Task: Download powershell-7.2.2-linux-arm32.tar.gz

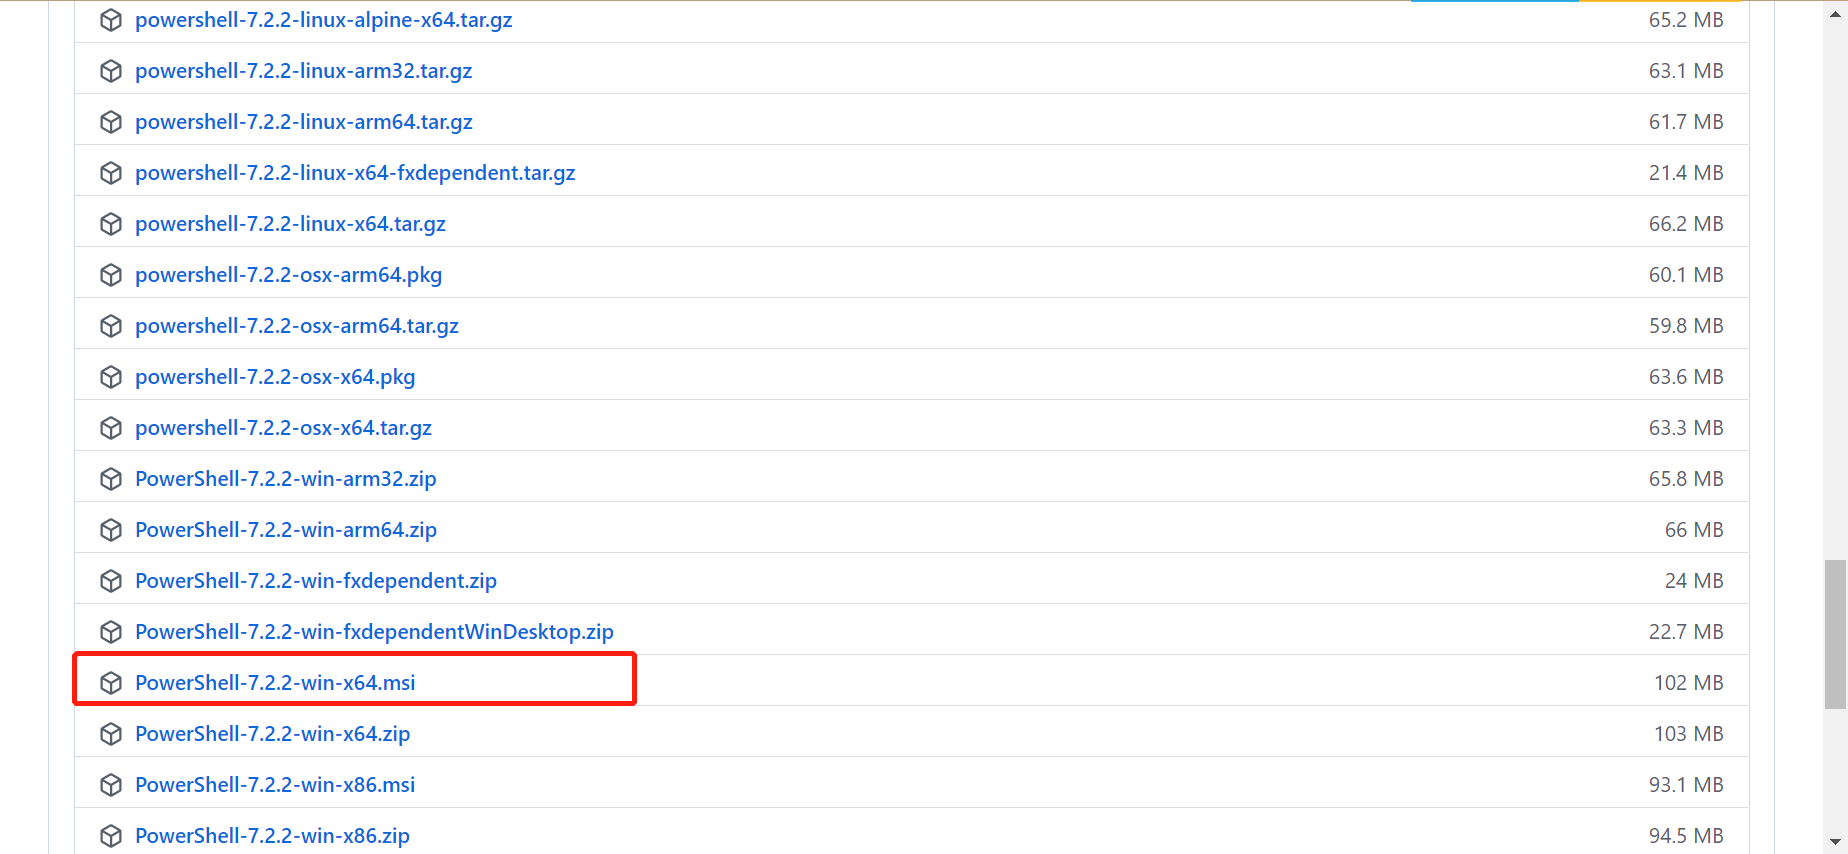Action: pos(304,71)
